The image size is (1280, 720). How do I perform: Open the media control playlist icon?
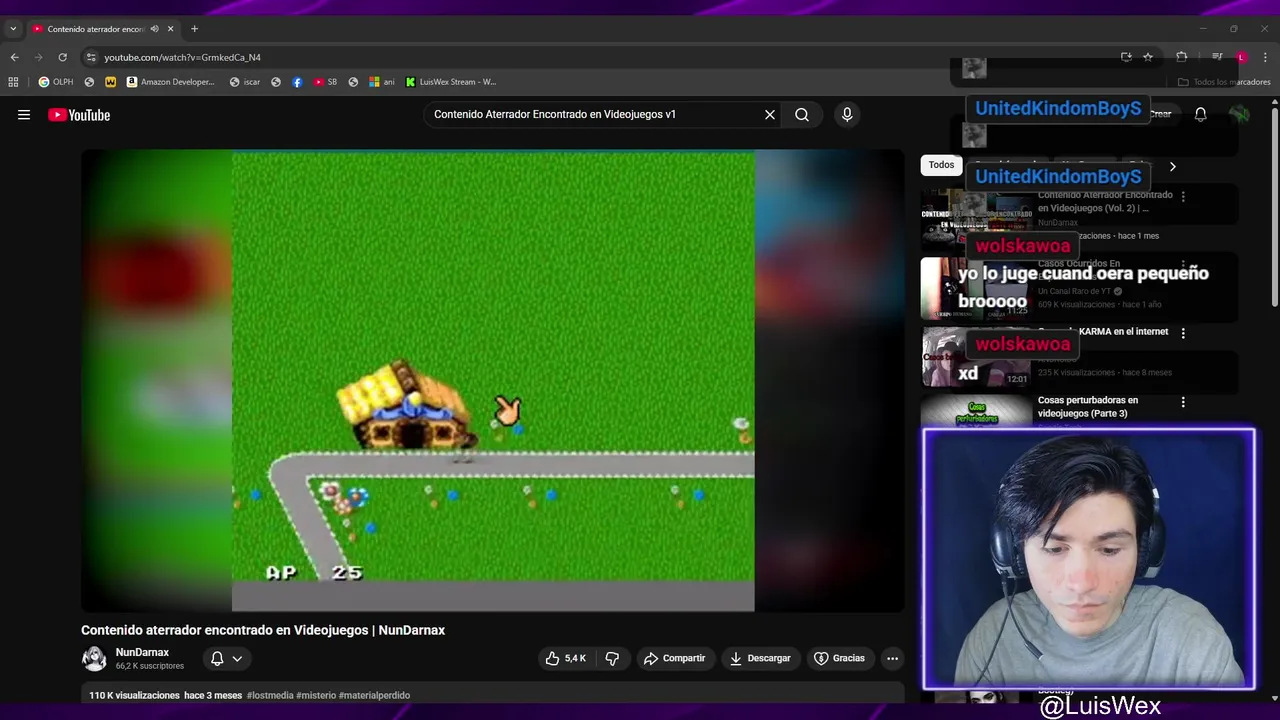[1217, 57]
